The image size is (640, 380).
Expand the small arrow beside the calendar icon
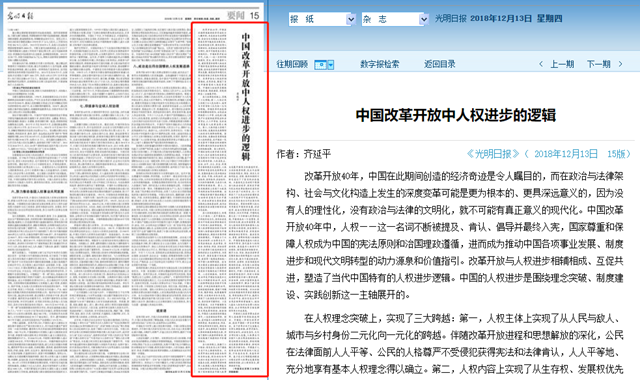pos(331,64)
